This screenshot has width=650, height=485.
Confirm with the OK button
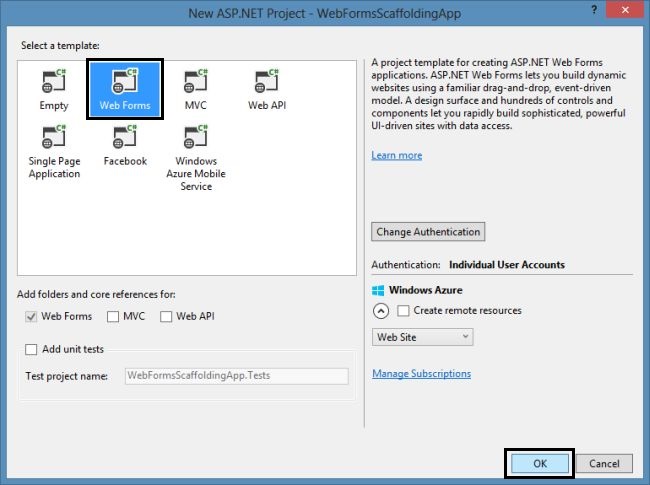pyautogui.click(x=540, y=463)
